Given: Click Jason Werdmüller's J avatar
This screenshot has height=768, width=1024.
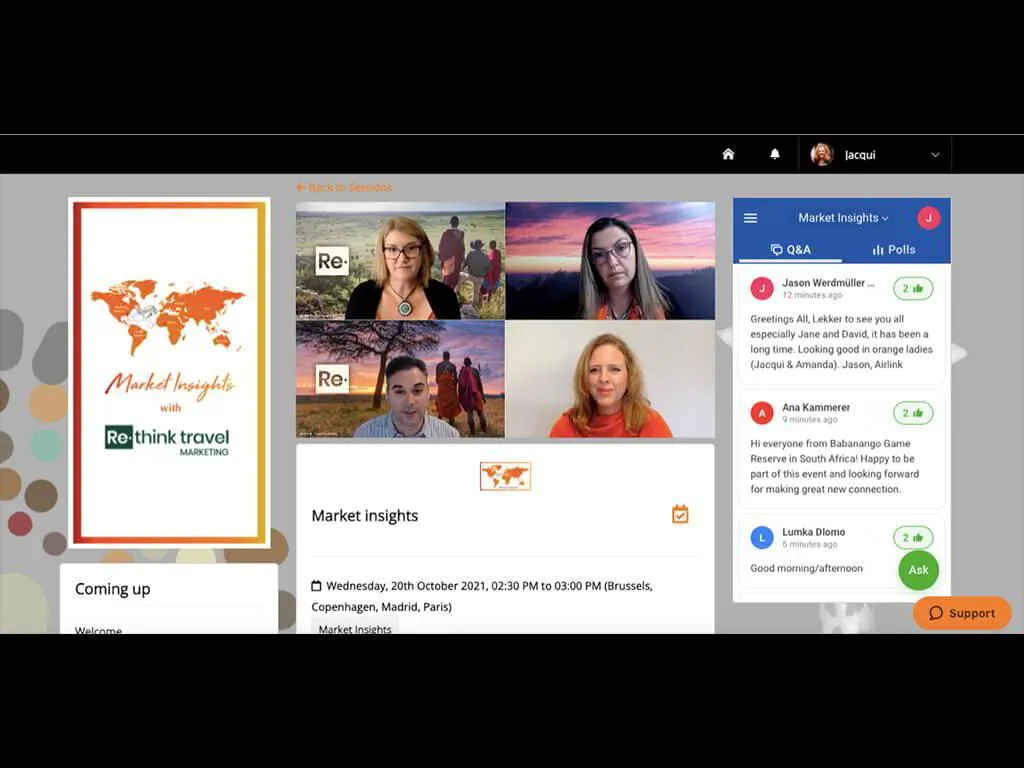Looking at the screenshot, I should [x=761, y=288].
